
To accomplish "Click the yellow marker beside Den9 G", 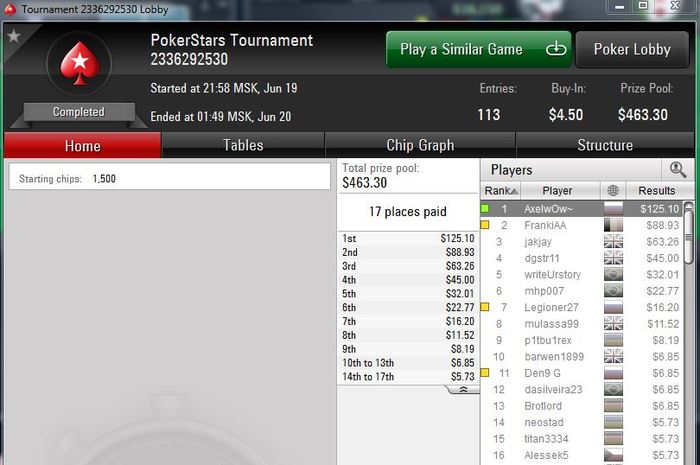I will coord(485,373).
